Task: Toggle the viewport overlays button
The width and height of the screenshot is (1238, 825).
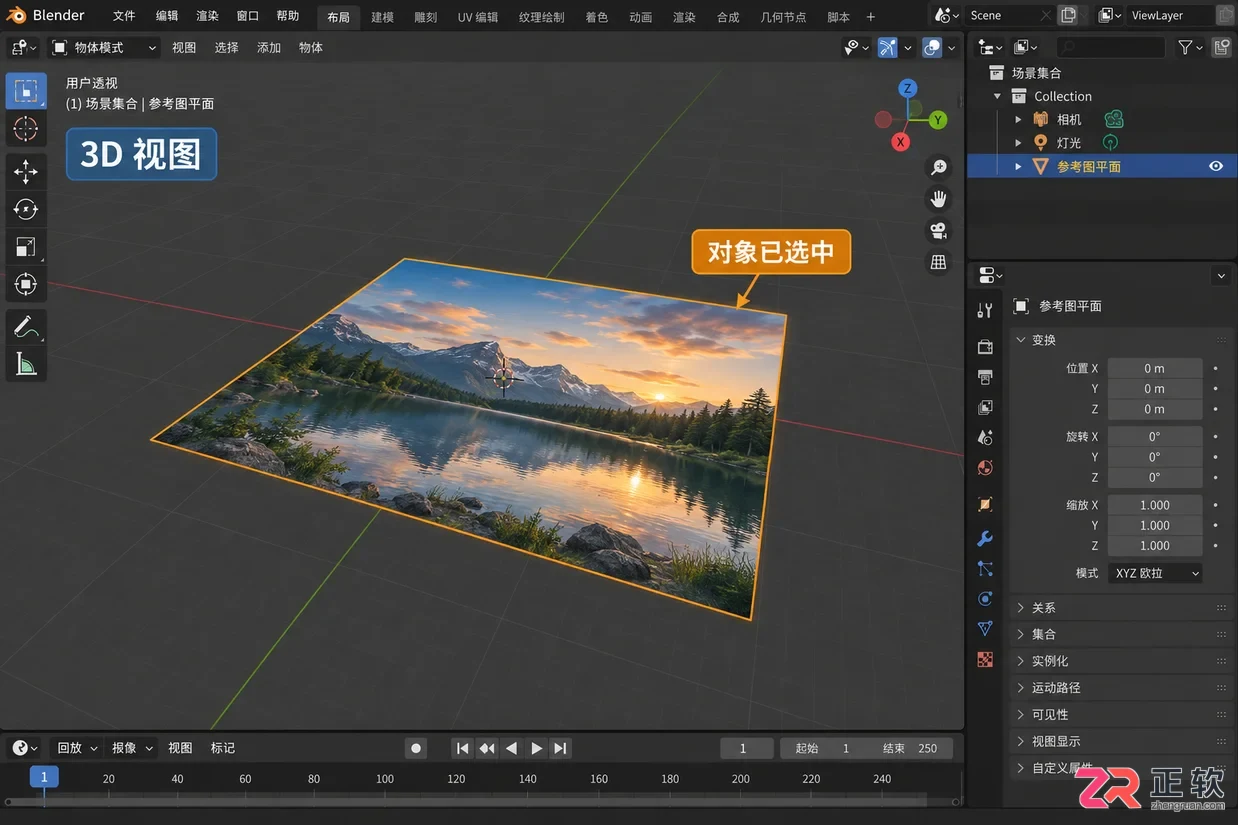Action: [932, 47]
